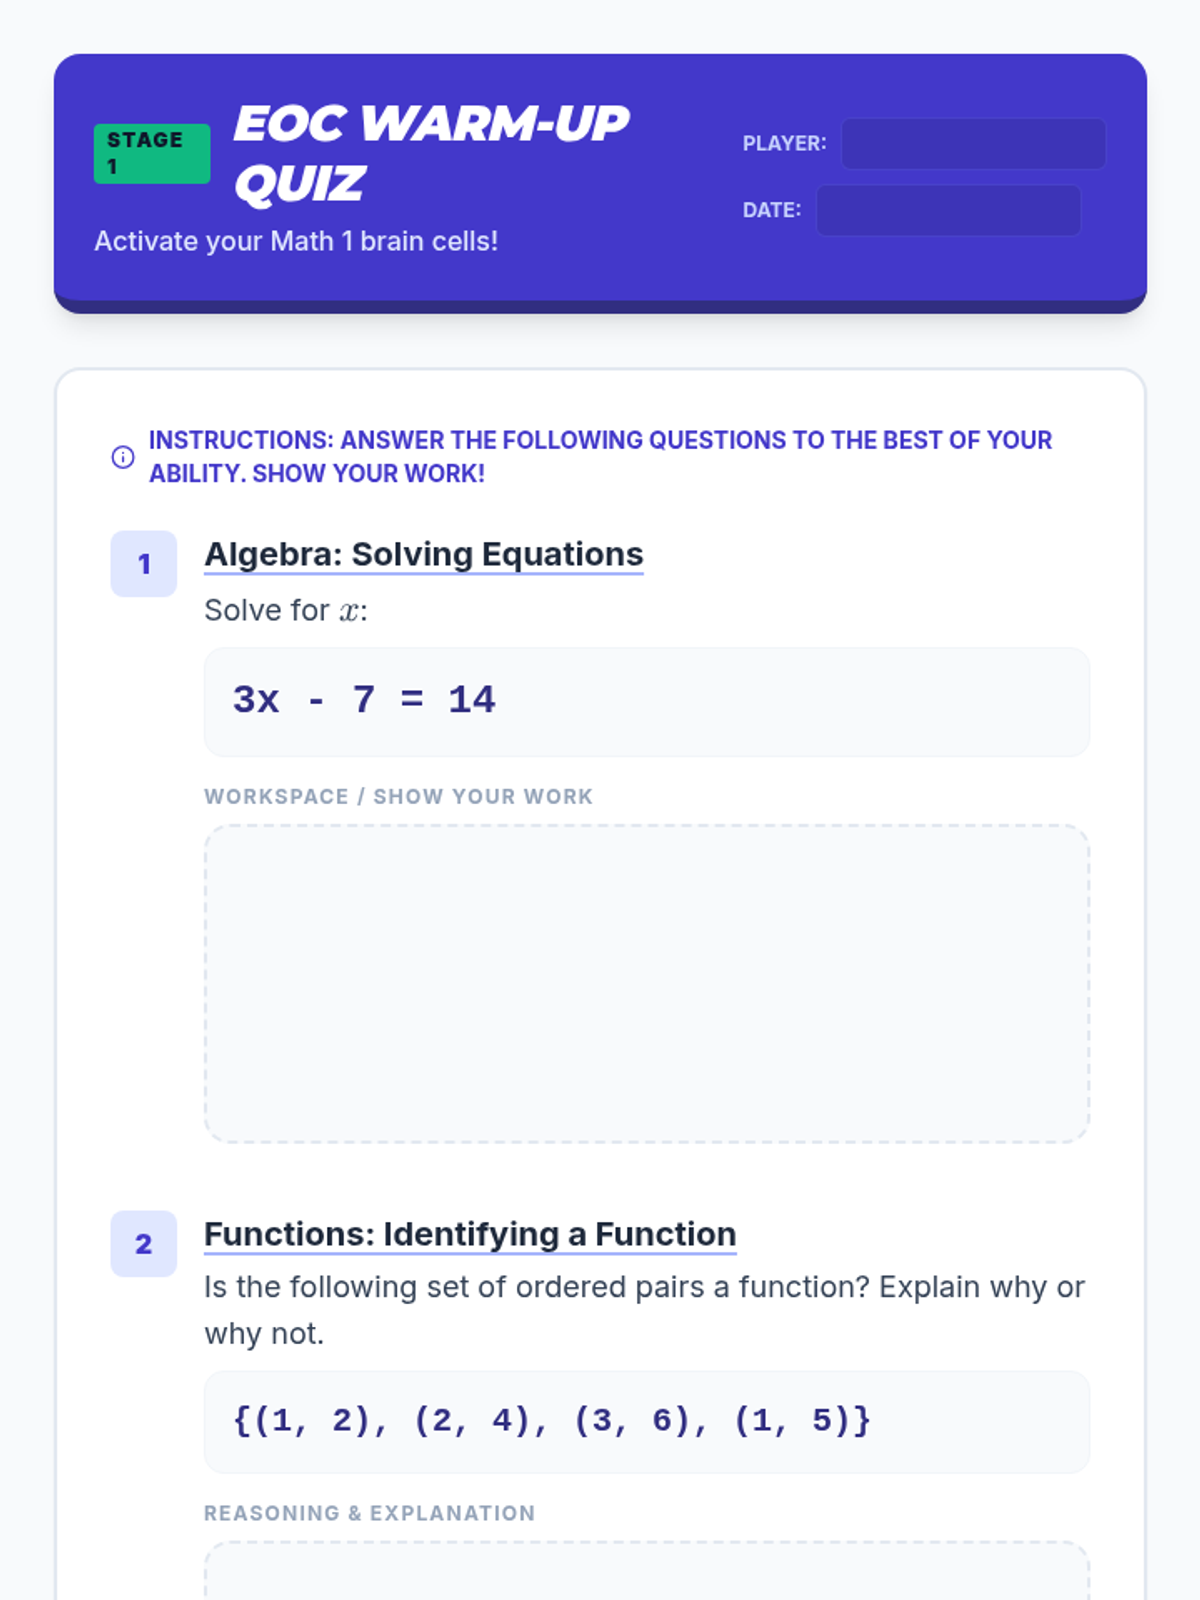
Task: Open the Functions: Identifying a Function heading
Action: [470, 1235]
